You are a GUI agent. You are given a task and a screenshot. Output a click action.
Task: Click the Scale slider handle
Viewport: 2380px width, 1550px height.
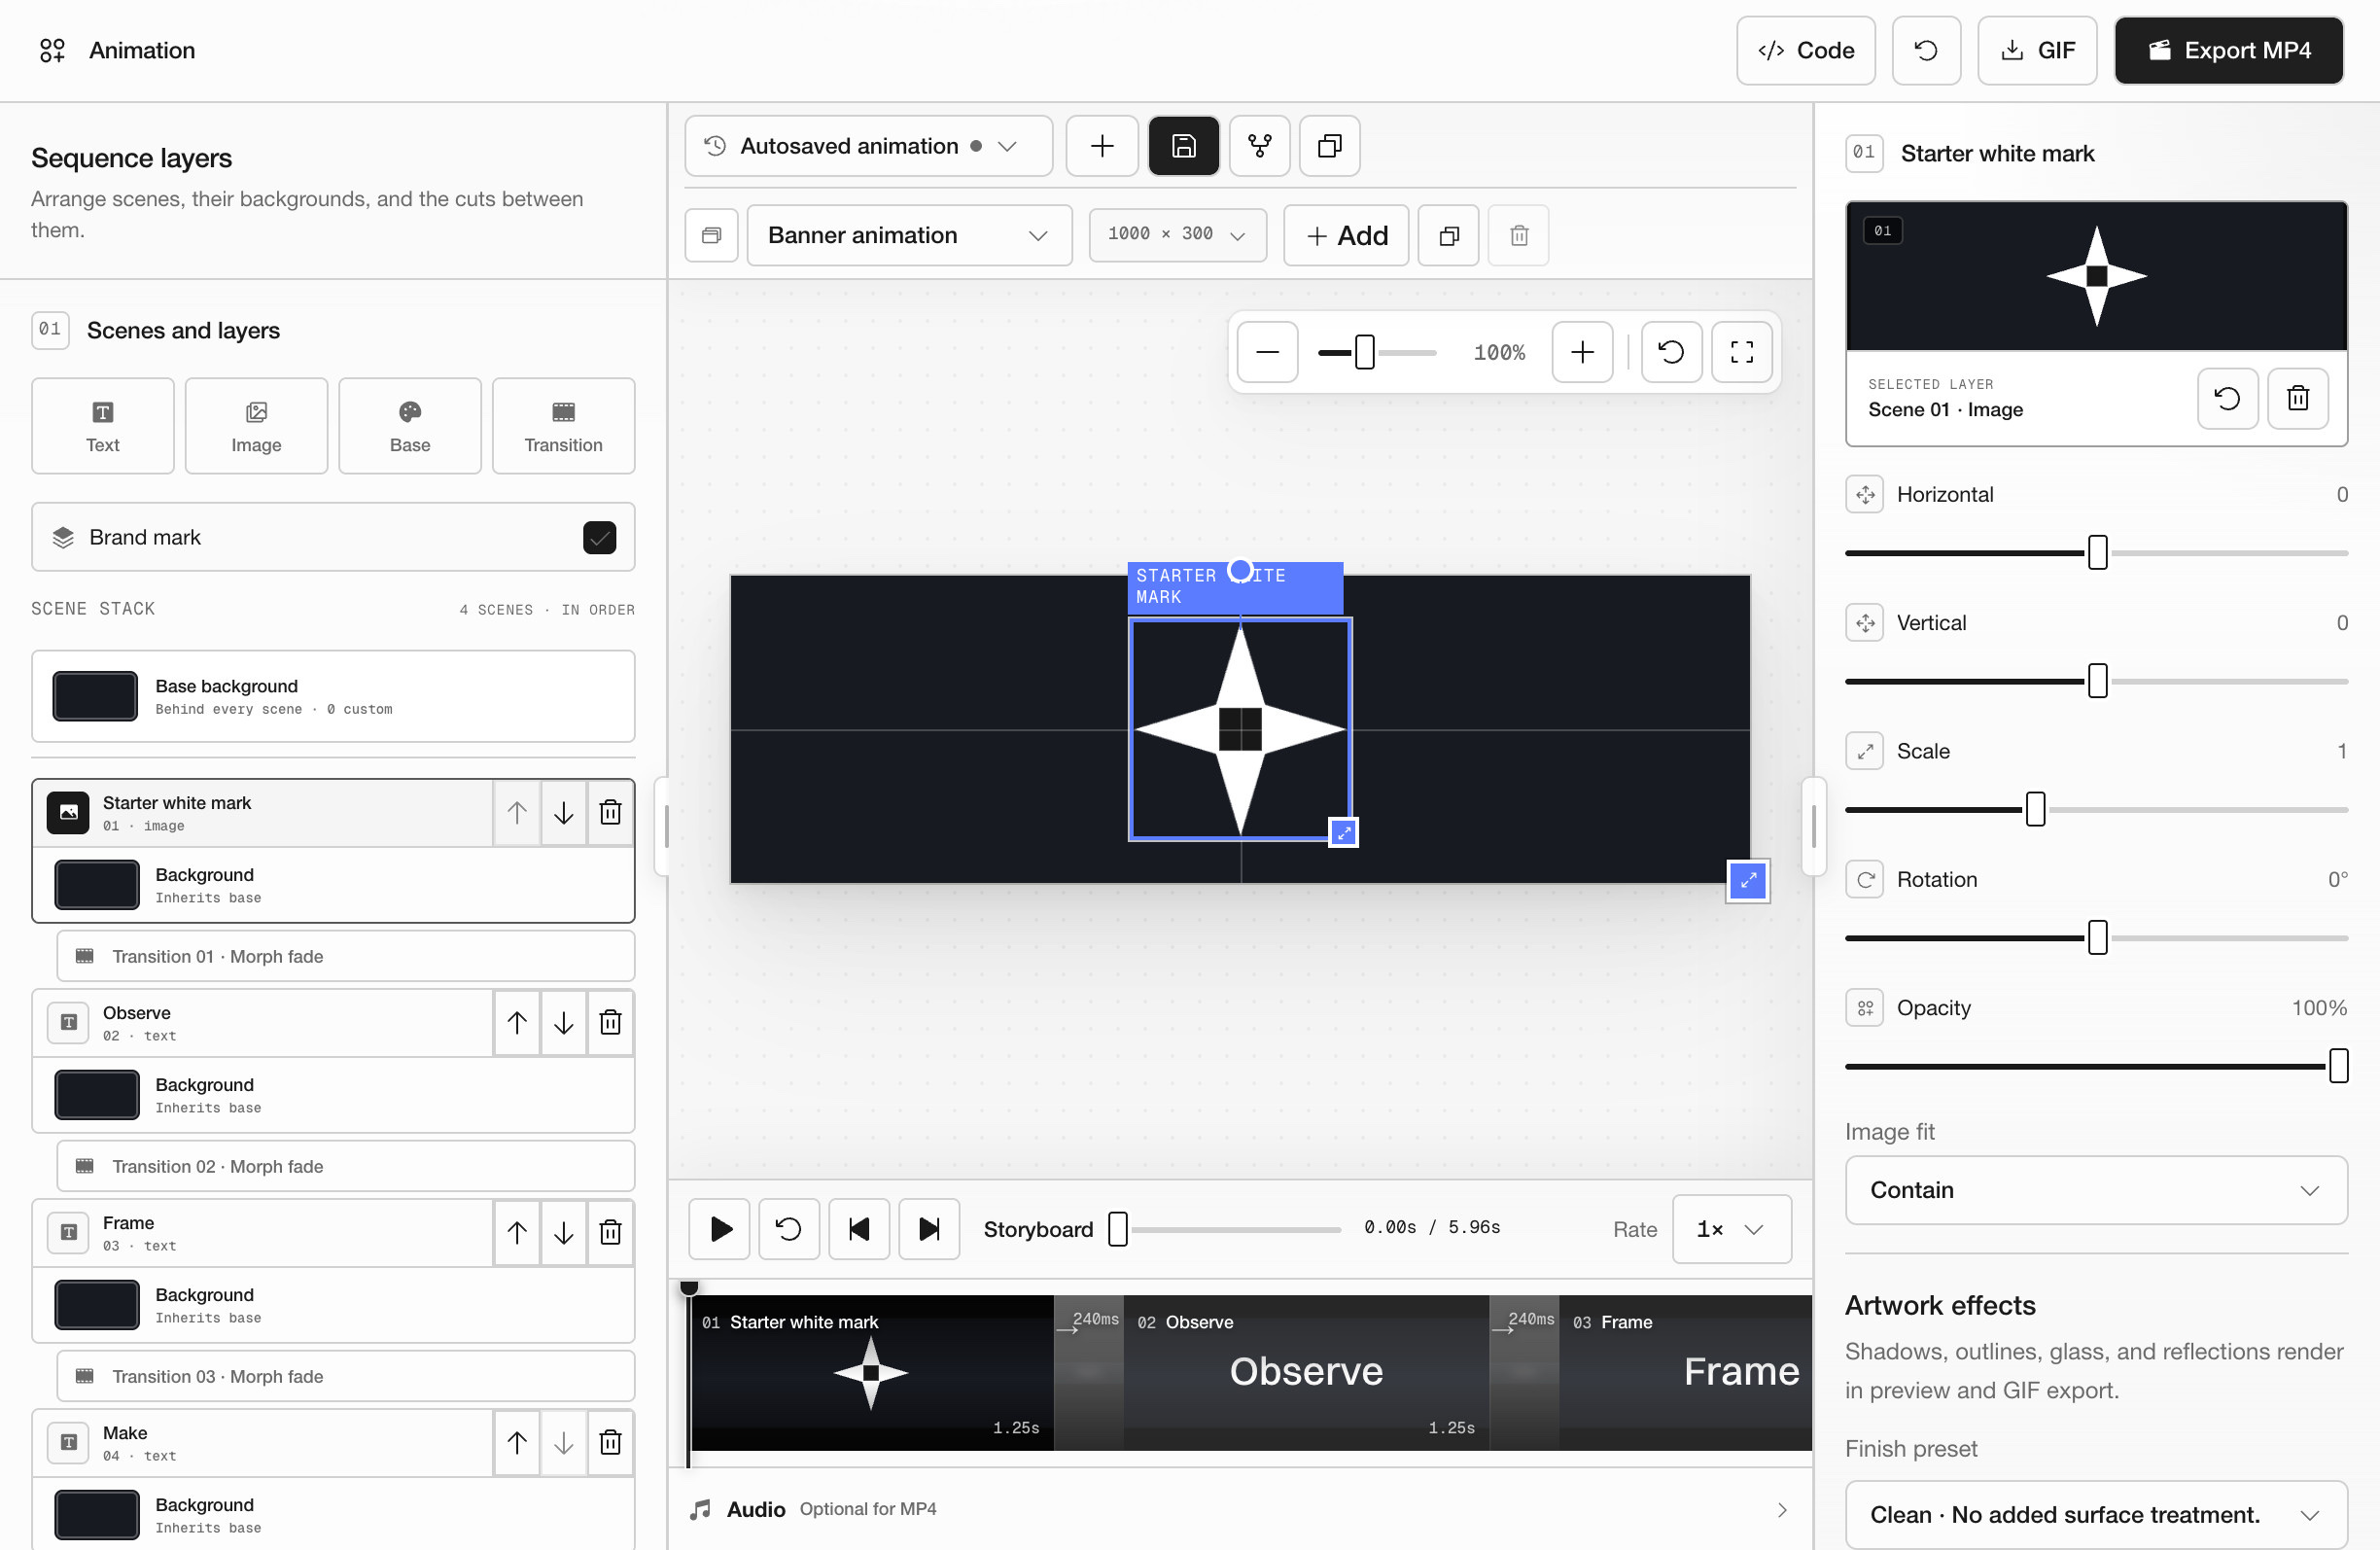pyautogui.click(x=2035, y=809)
